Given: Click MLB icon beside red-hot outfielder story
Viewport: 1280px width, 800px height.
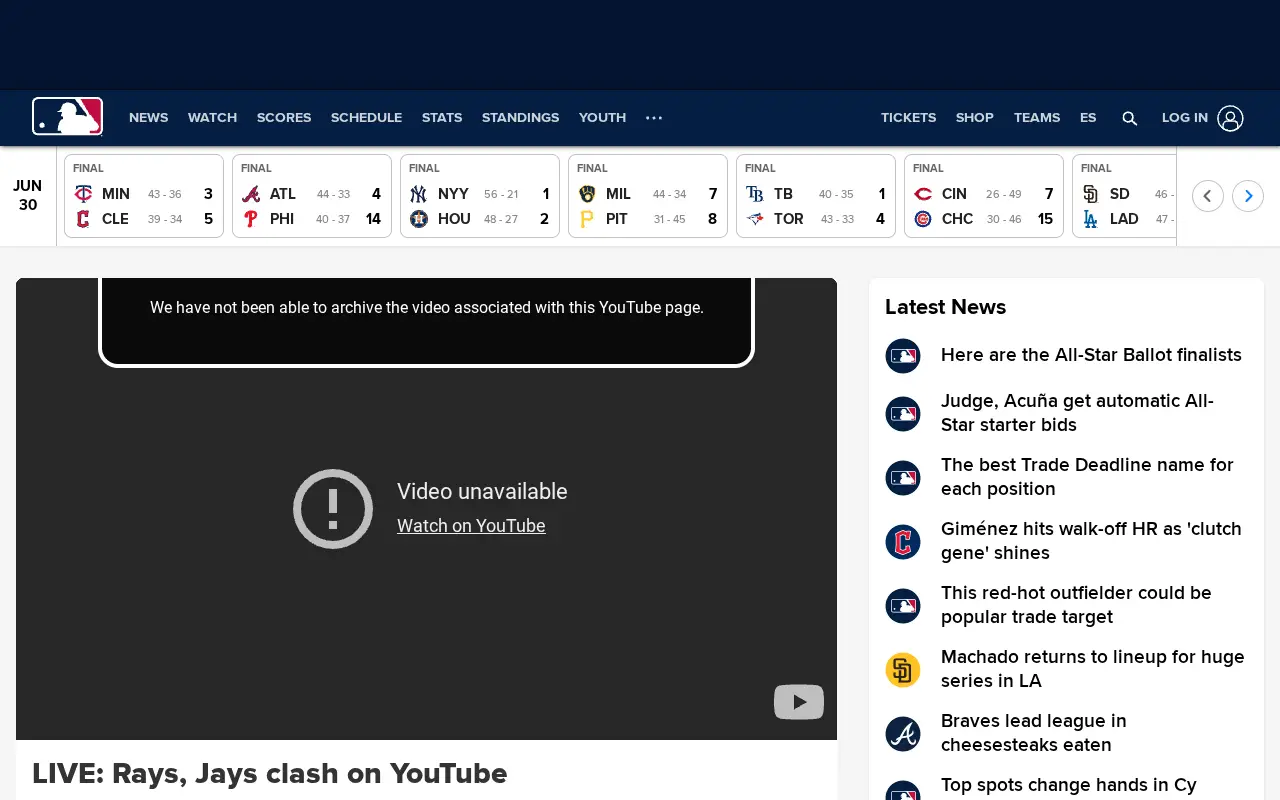Looking at the screenshot, I should 903,606.
